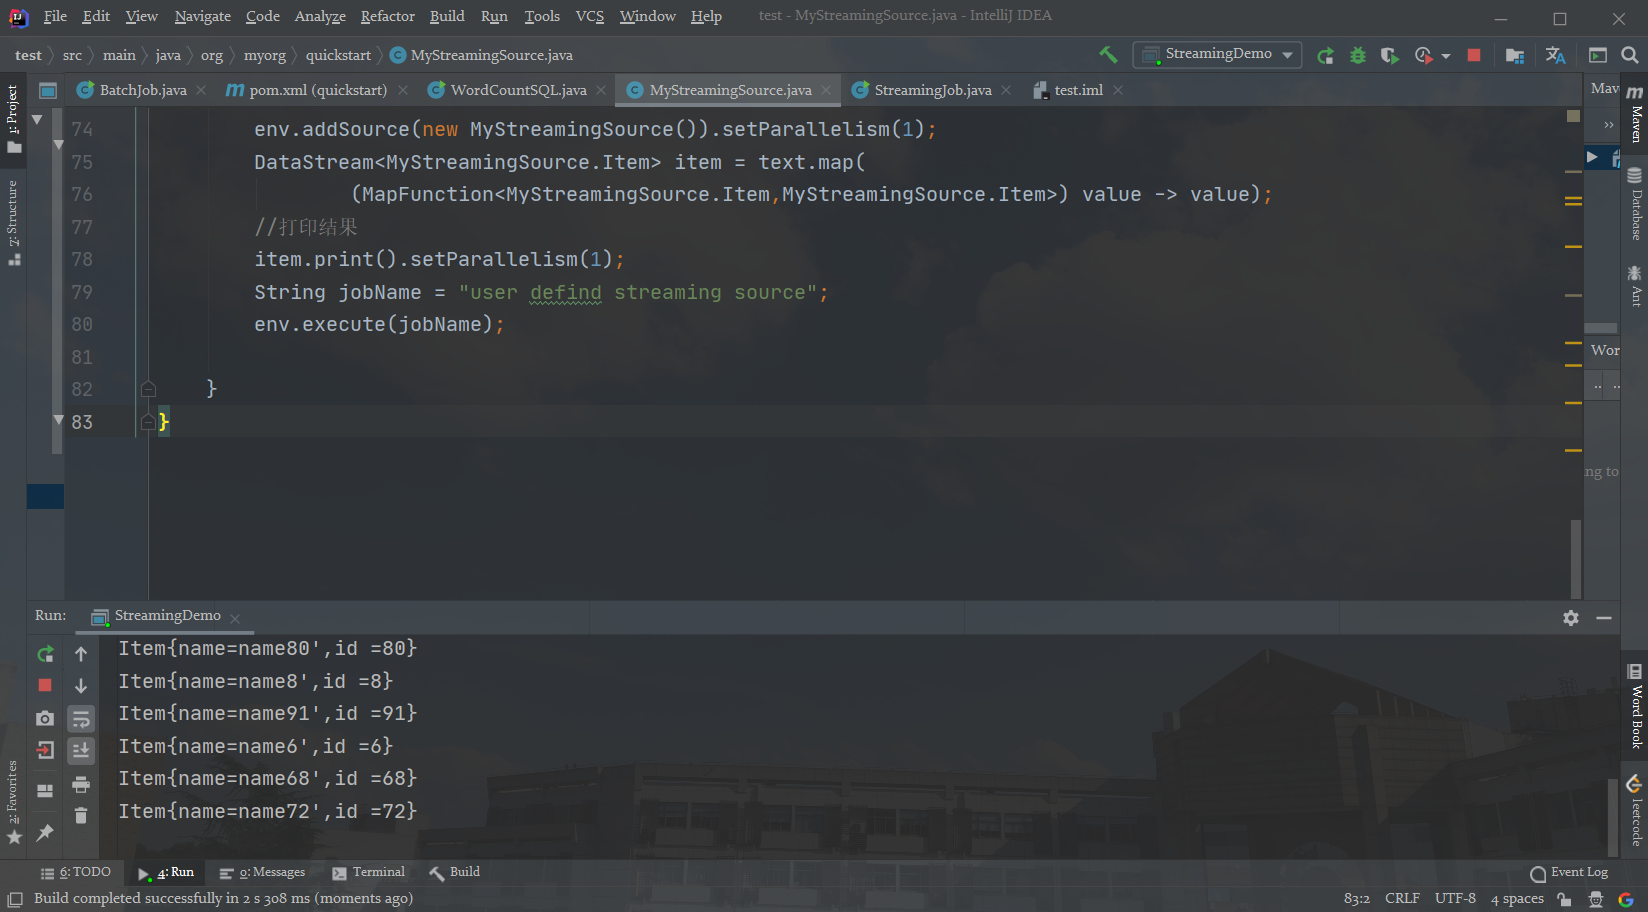Image resolution: width=1648 pixels, height=912 pixels.
Task: Click the up arrow for stack trace
Action: (x=81, y=654)
